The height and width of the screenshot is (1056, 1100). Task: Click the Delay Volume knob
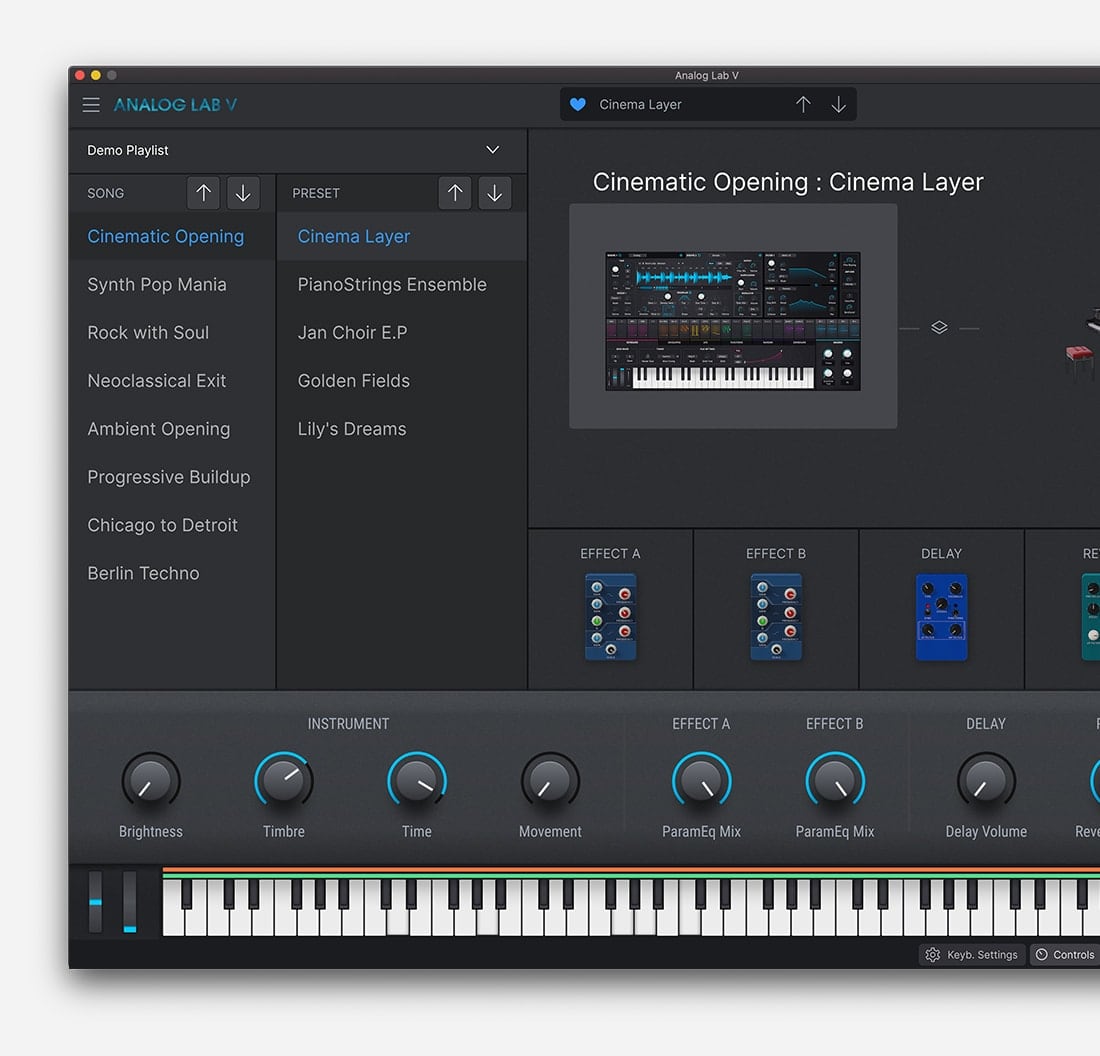click(986, 781)
